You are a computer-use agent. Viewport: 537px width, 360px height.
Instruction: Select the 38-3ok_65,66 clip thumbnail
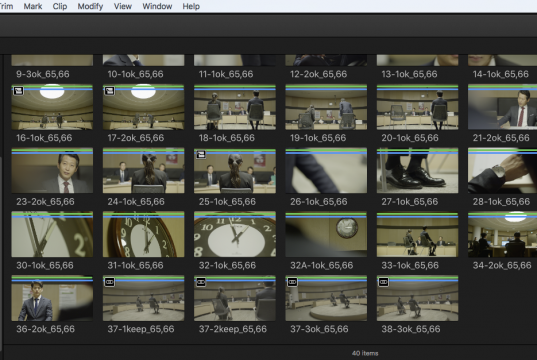417,298
